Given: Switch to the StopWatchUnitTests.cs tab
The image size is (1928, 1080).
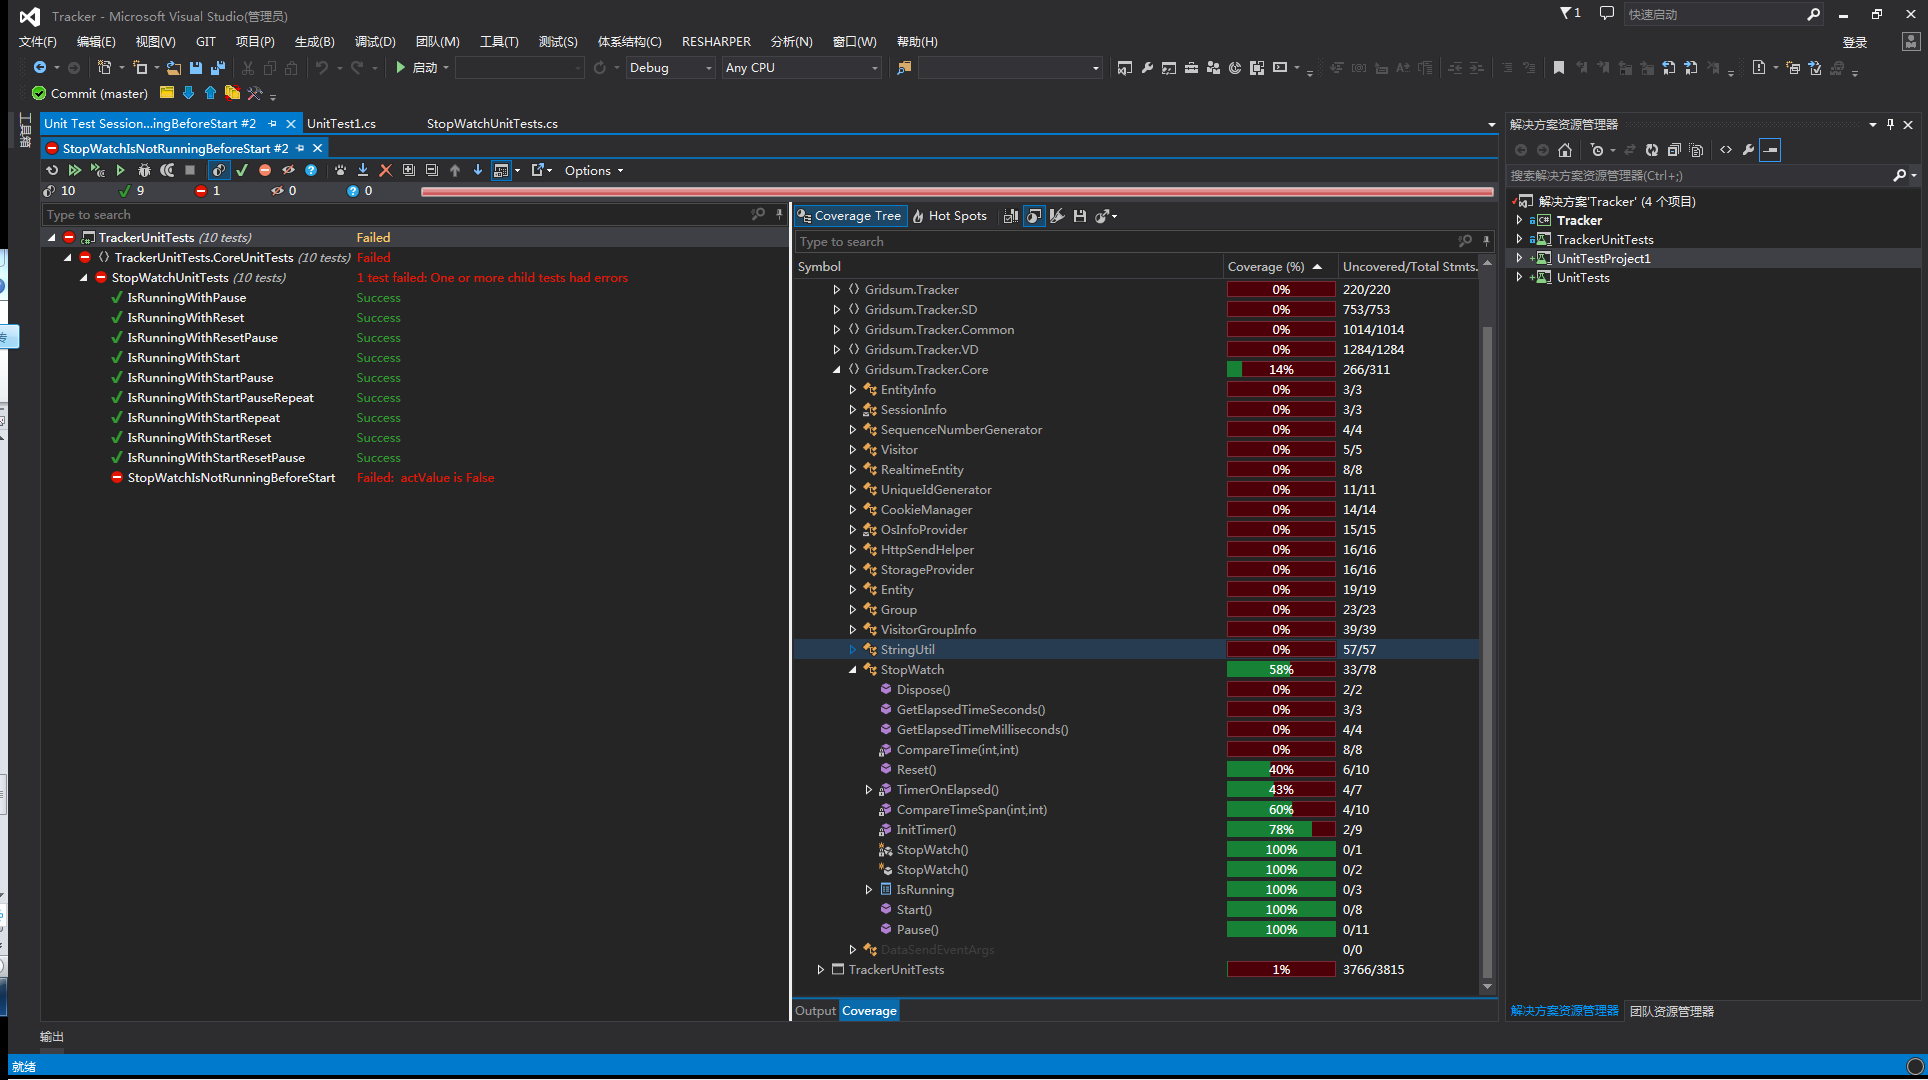Looking at the screenshot, I should (492, 124).
